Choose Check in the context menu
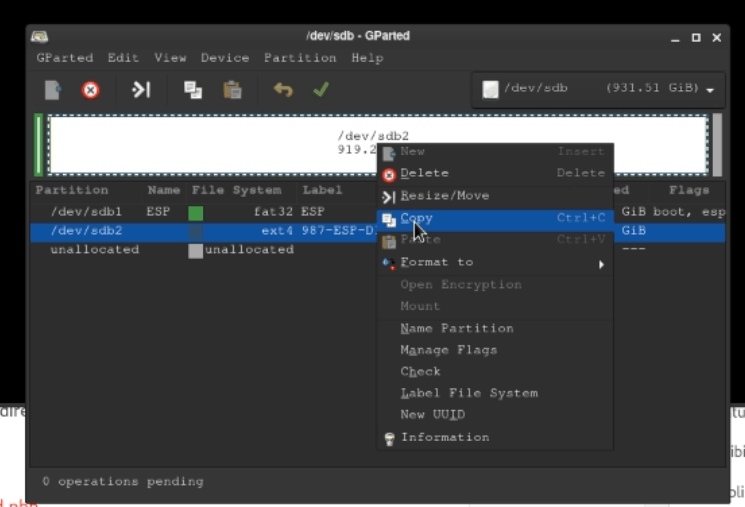Image resolution: width=745 pixels, height=507 pixels. pyautogui.click(x=496, y=372)
